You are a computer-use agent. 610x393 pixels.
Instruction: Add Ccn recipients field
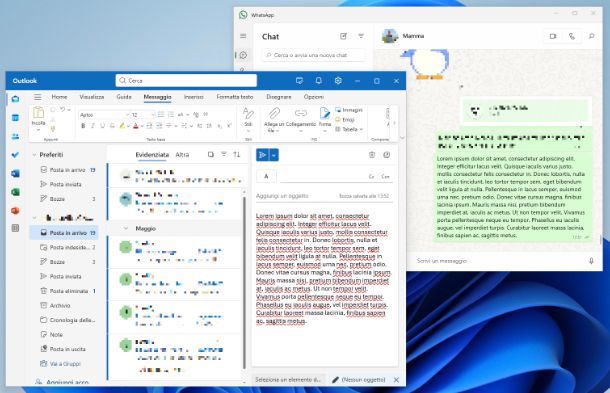point(385,177)
